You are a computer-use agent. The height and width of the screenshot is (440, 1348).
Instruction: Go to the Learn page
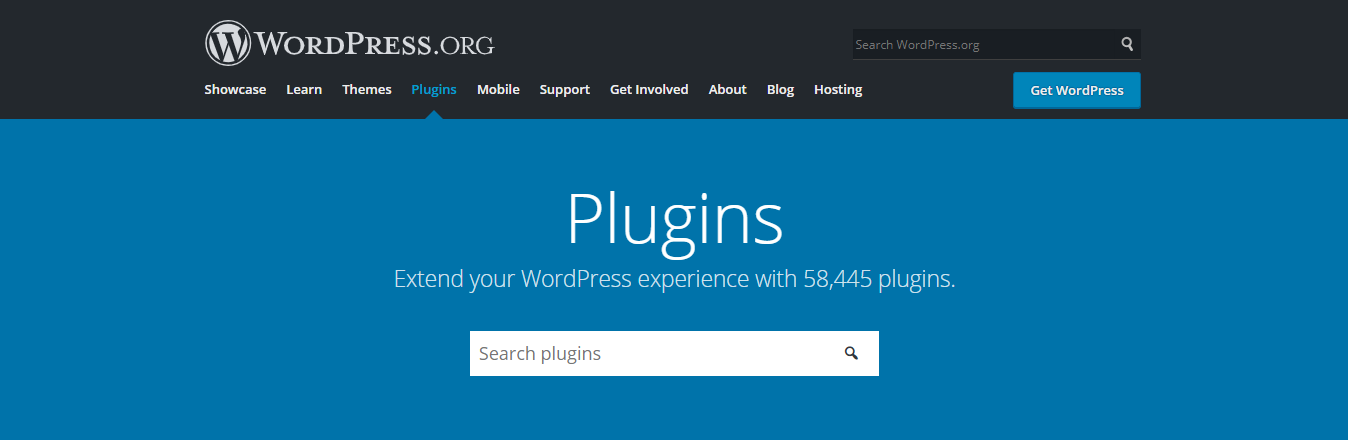(x=304, y=89)
